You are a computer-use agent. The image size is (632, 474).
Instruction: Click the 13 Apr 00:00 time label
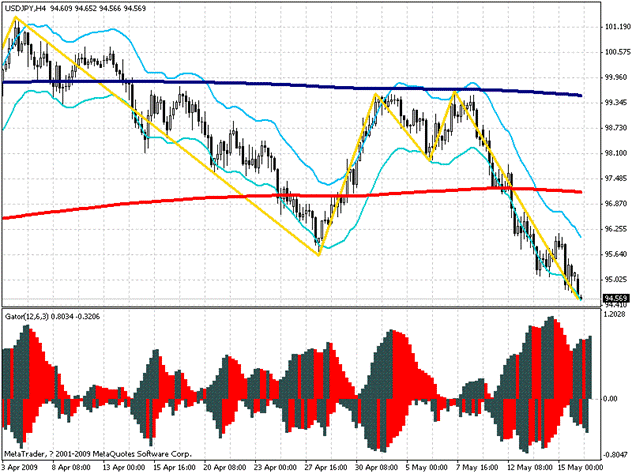pyautogui.click(x=124, y=467)
